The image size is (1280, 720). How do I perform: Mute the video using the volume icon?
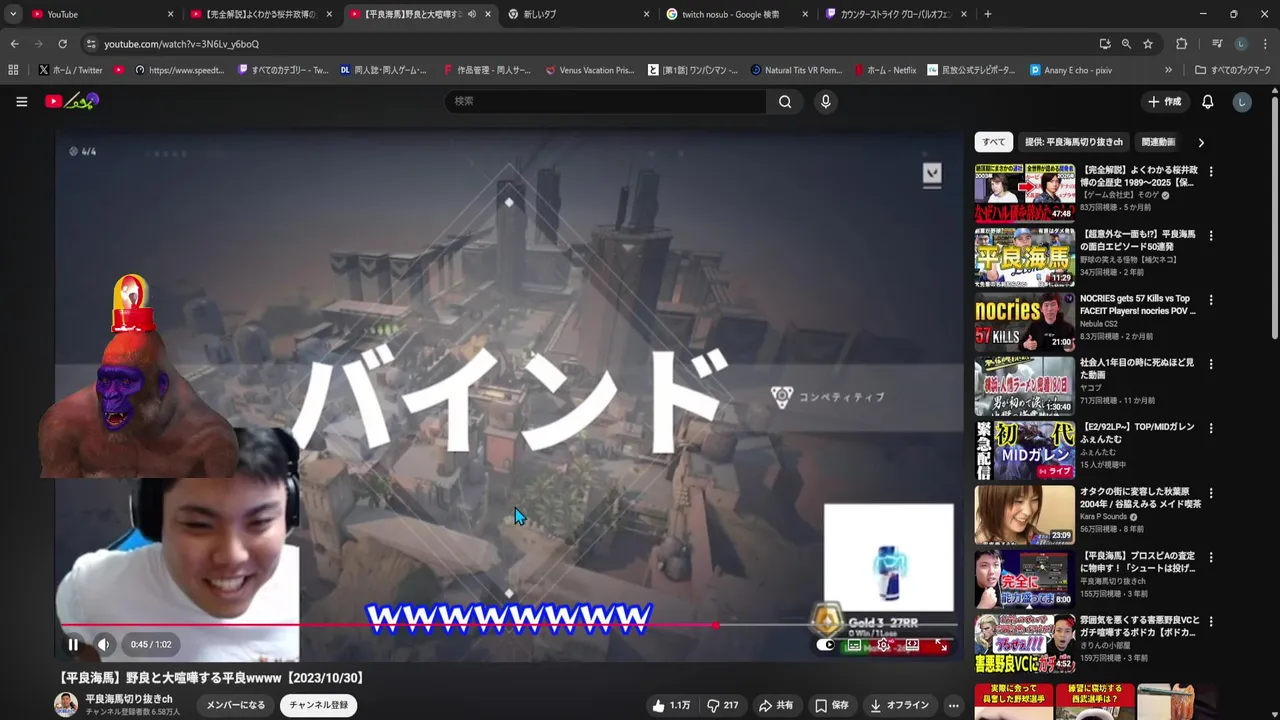pos(103,645)
